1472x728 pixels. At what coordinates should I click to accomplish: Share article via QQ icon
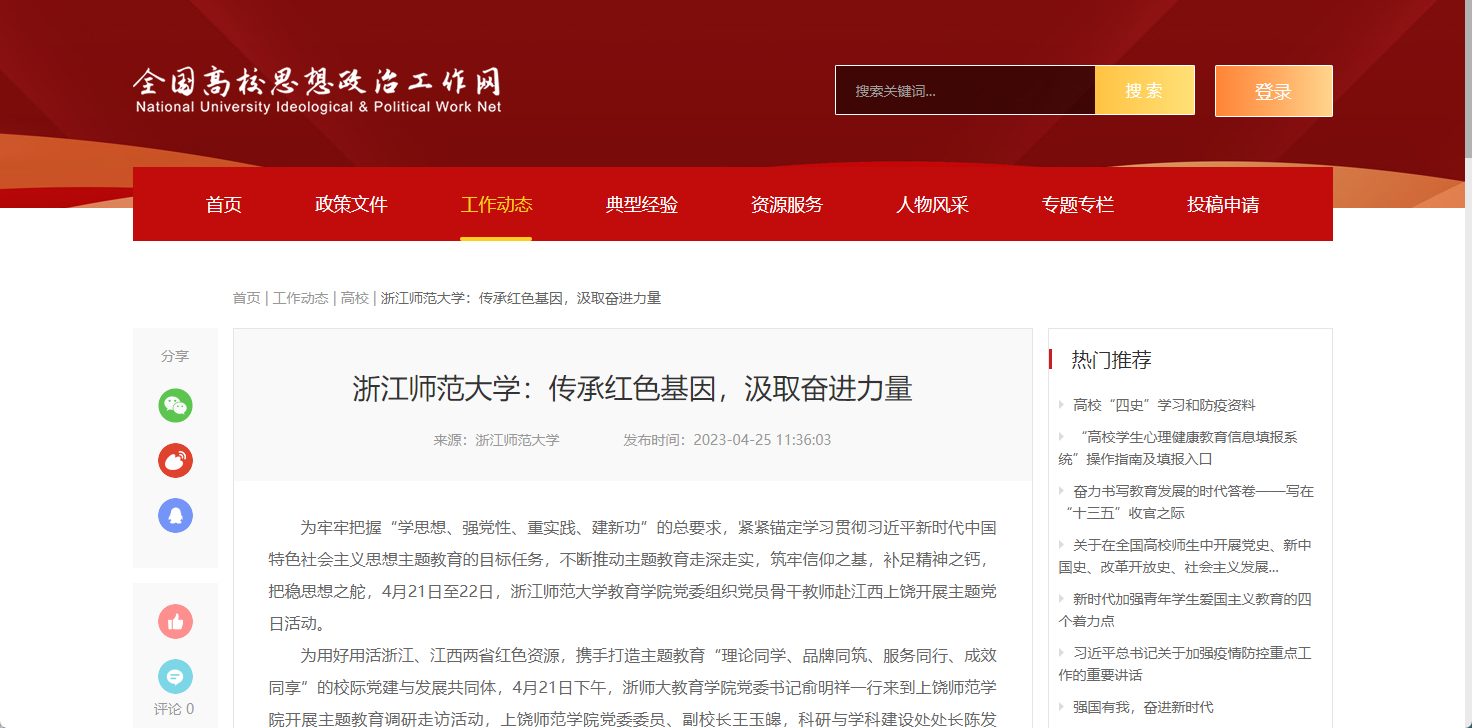click(175, 516)
